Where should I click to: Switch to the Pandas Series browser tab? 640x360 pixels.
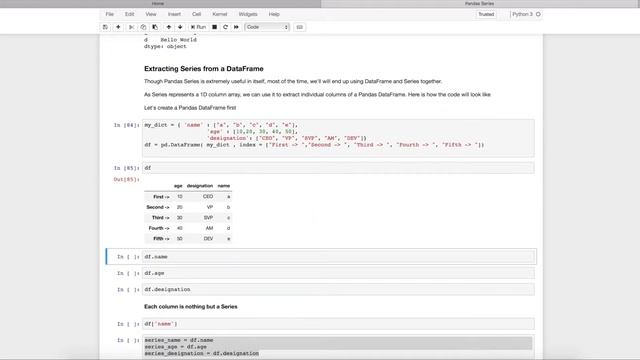(x=480, y=4)
